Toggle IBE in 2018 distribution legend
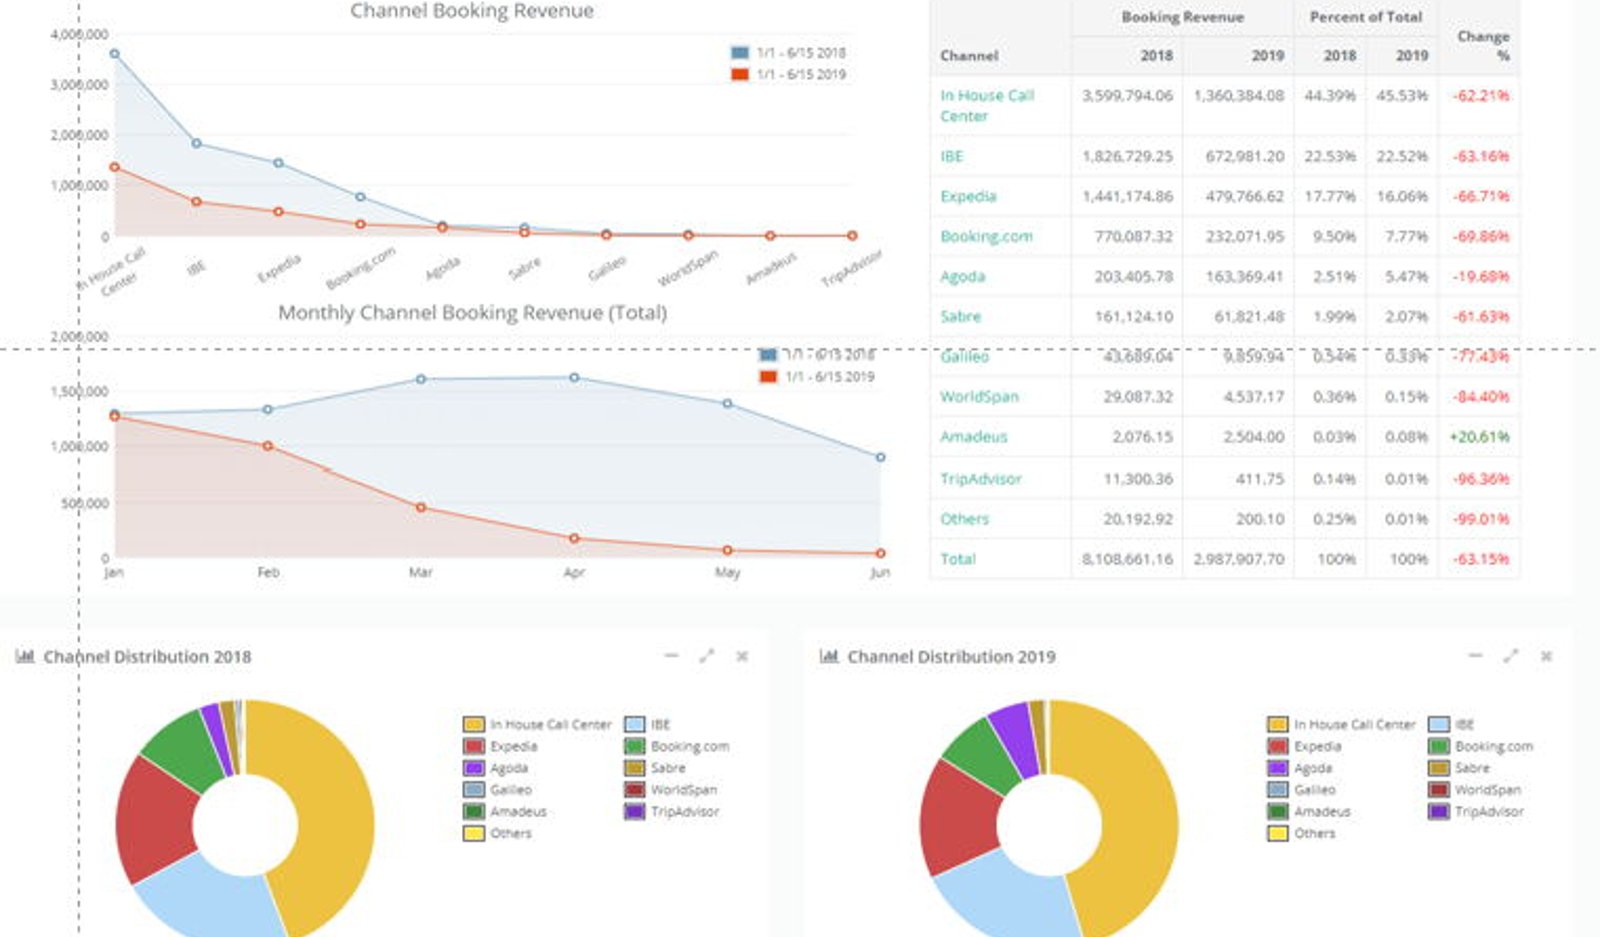Viewport: 1600px width, 937px height. pyautogui.click(x=648, y=724)
